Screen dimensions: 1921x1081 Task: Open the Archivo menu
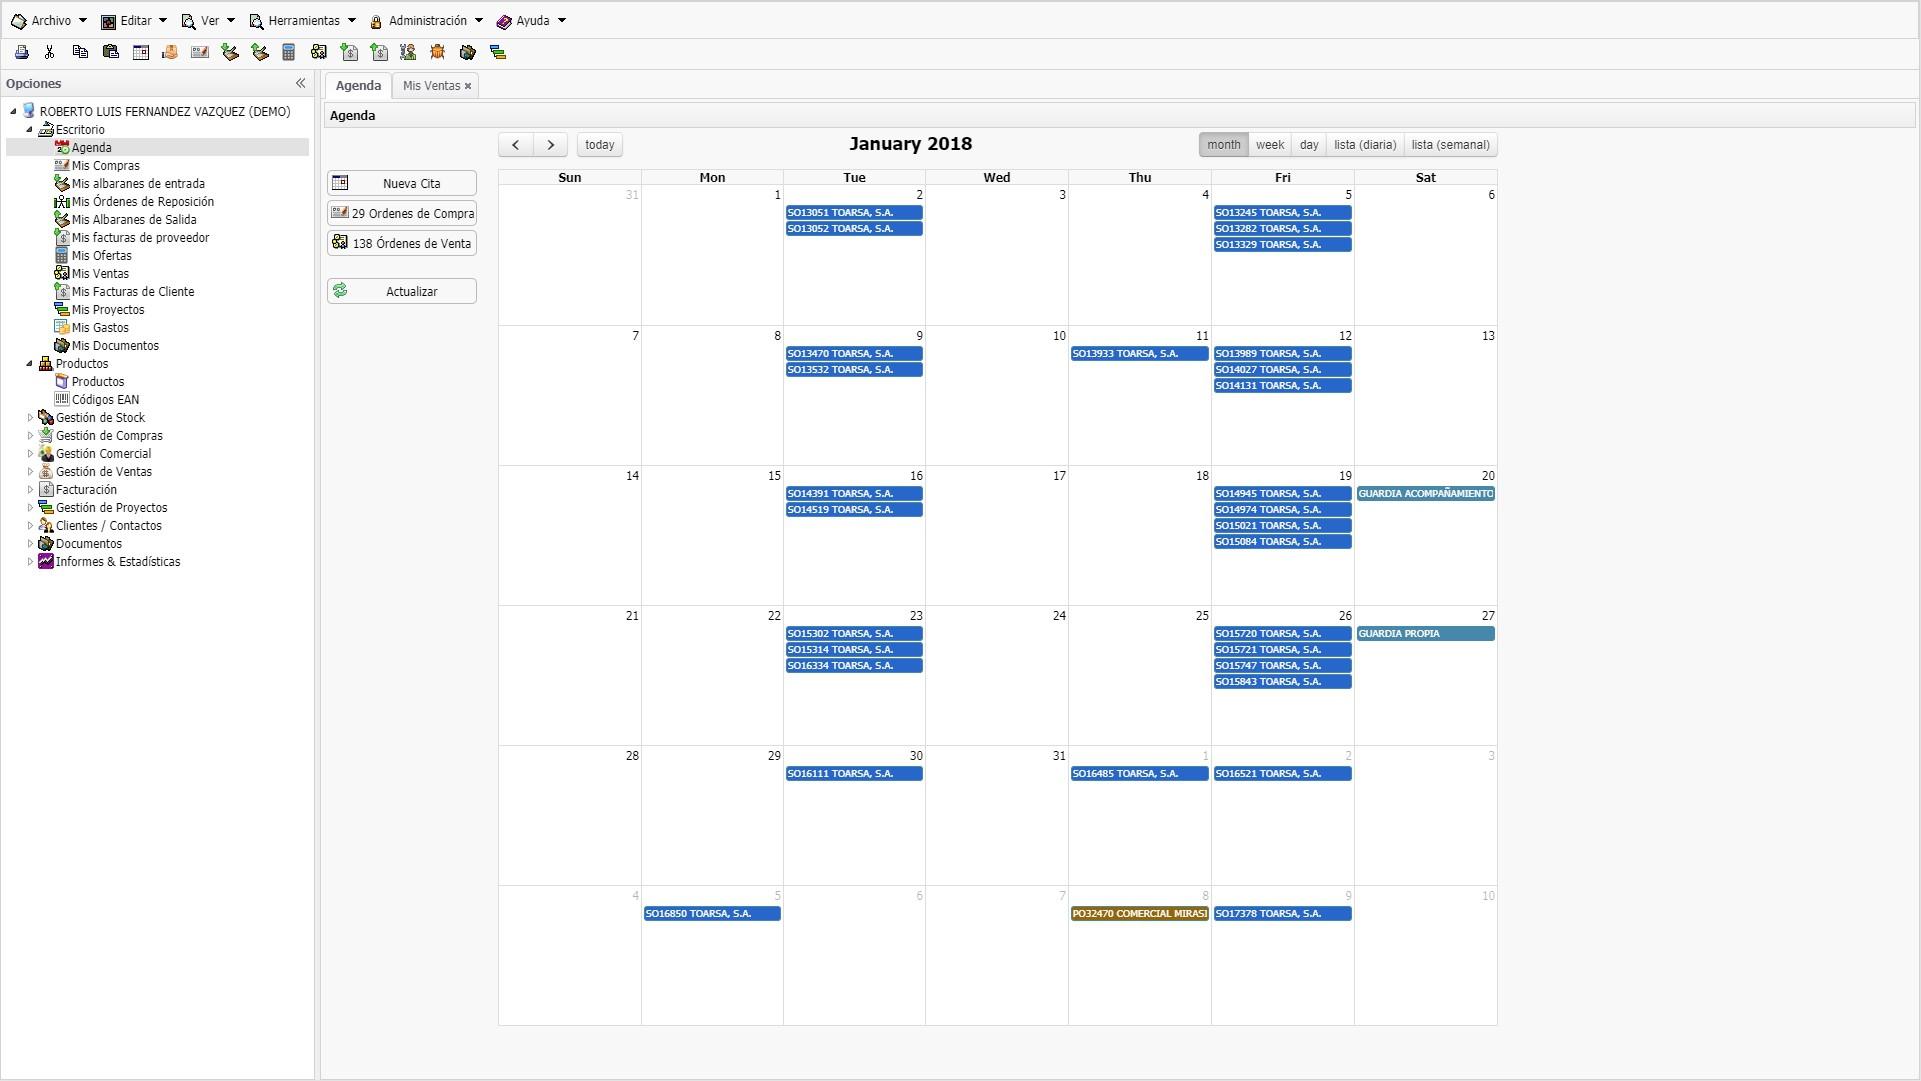click(x=48, y=21)
